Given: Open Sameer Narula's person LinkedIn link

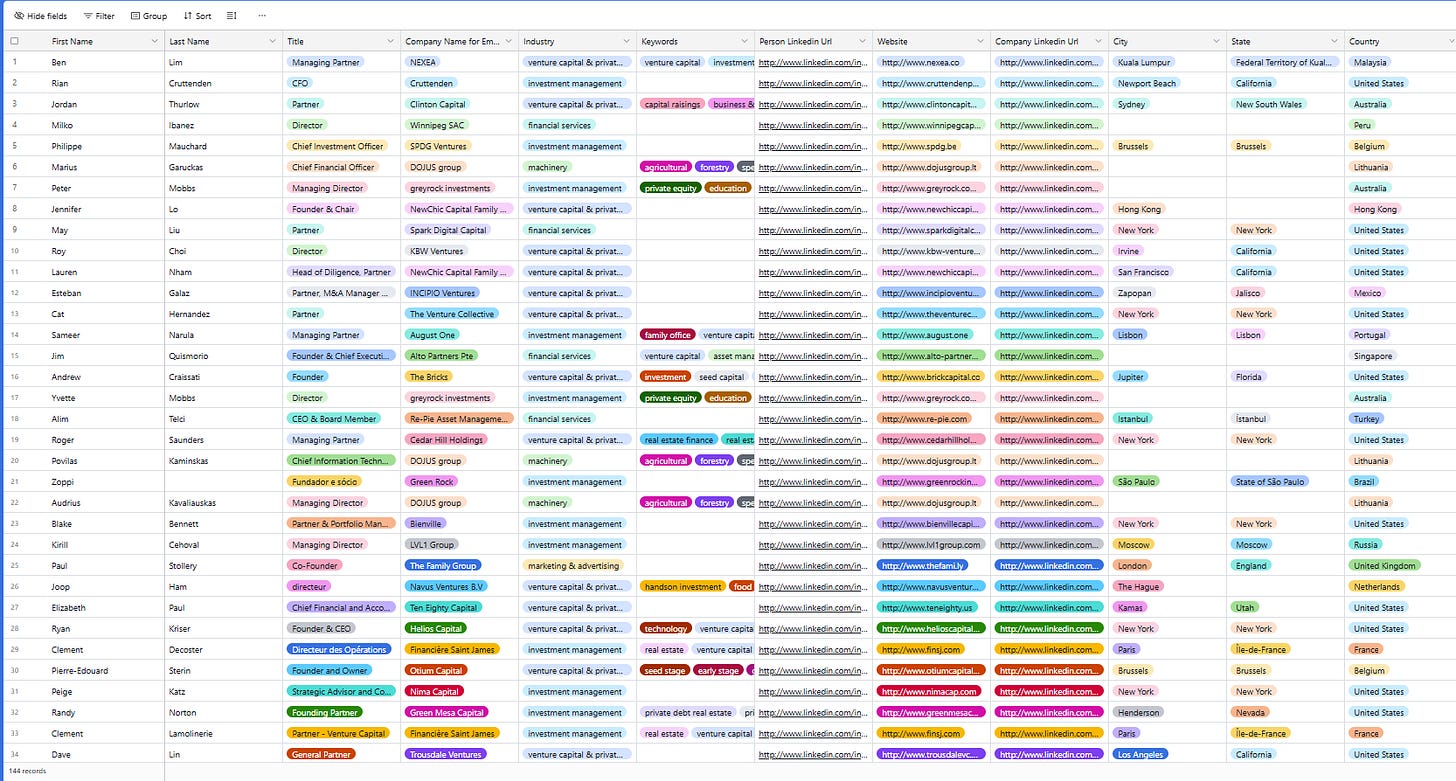Looking at the screenshot, I should (x=814, y=335).
